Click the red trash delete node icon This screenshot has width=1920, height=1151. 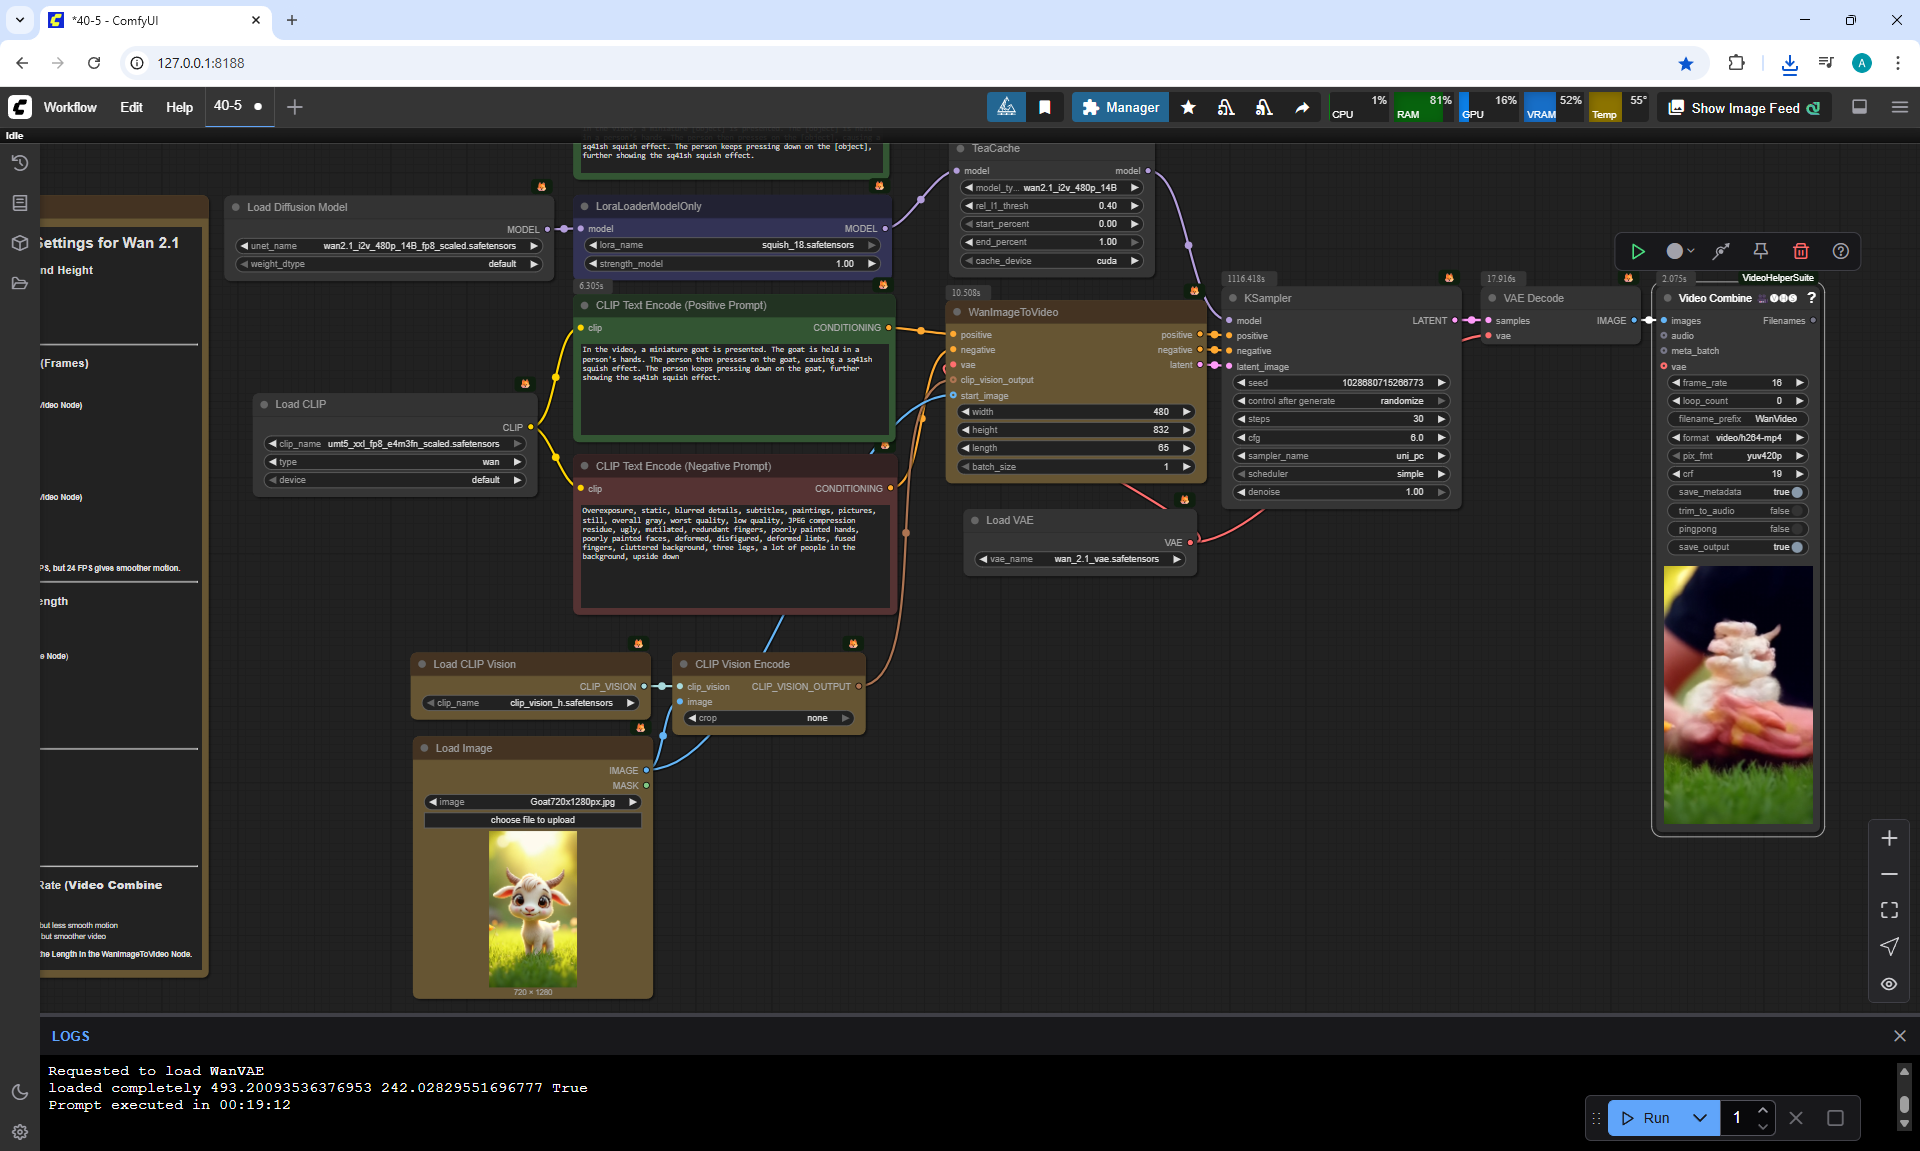point(1800,251)
